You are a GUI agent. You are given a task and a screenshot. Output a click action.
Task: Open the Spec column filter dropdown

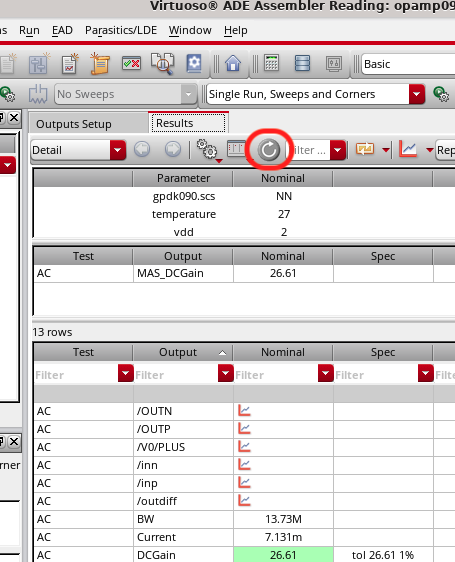click(426, 373)
